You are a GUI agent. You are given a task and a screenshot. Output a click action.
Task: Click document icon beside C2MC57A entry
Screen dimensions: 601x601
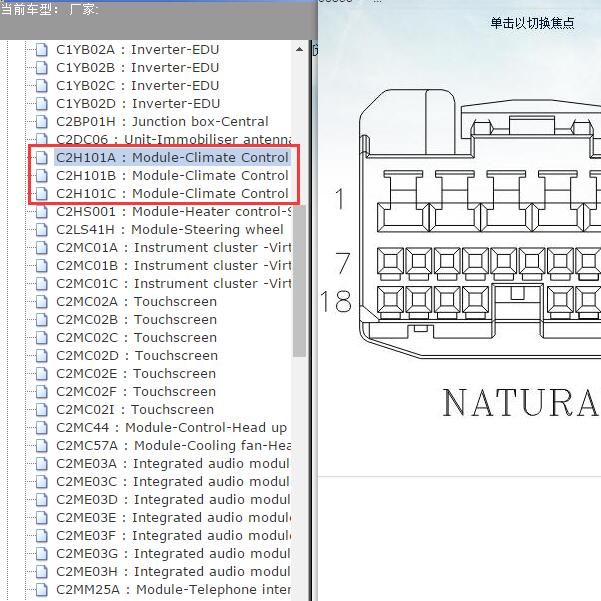coord(41,446)
